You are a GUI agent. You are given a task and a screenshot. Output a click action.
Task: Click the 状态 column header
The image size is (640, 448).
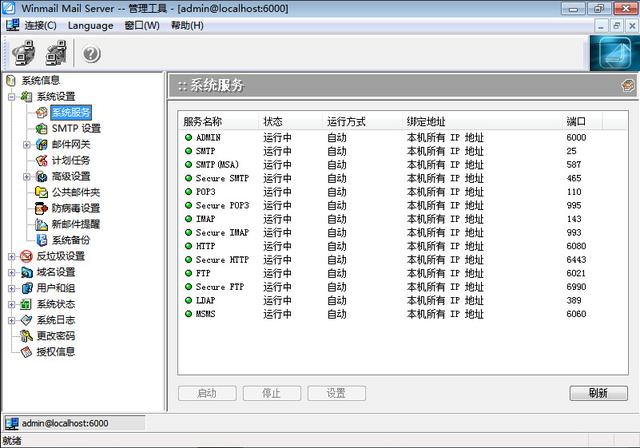(290, 122)
